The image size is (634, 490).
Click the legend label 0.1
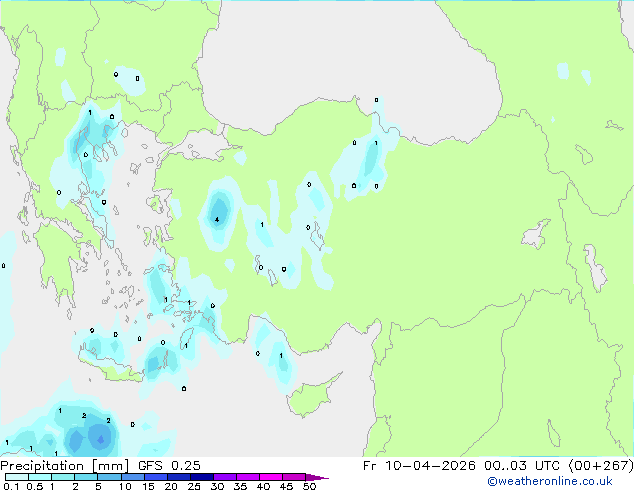tap(11, 486)
